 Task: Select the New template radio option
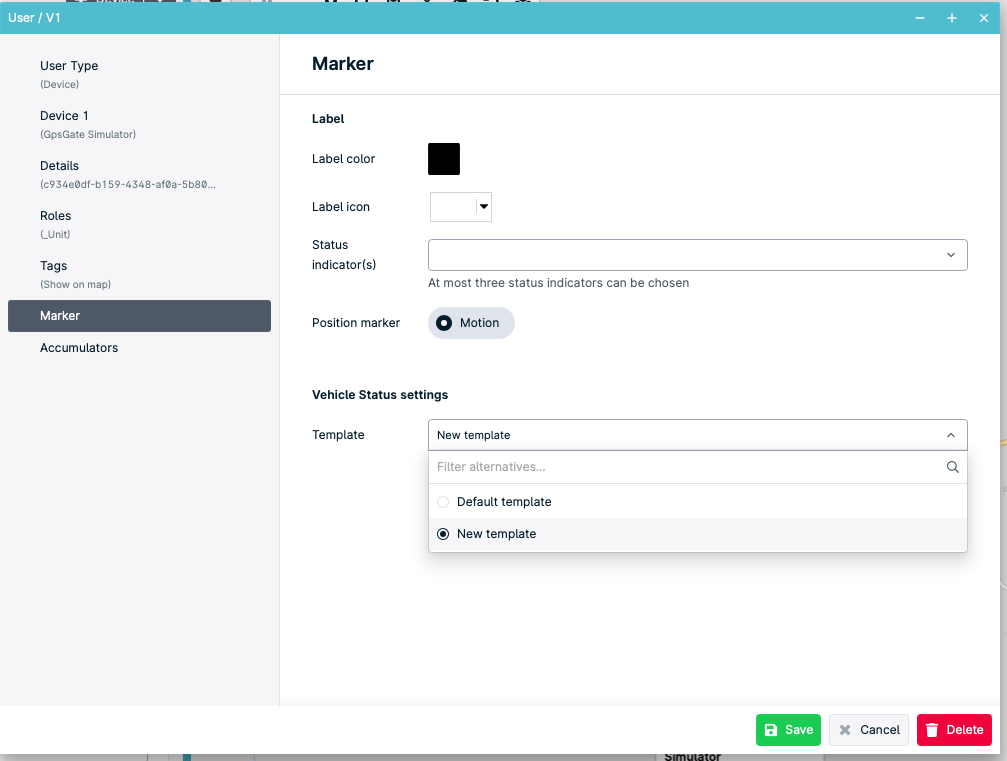coord(697,534)
